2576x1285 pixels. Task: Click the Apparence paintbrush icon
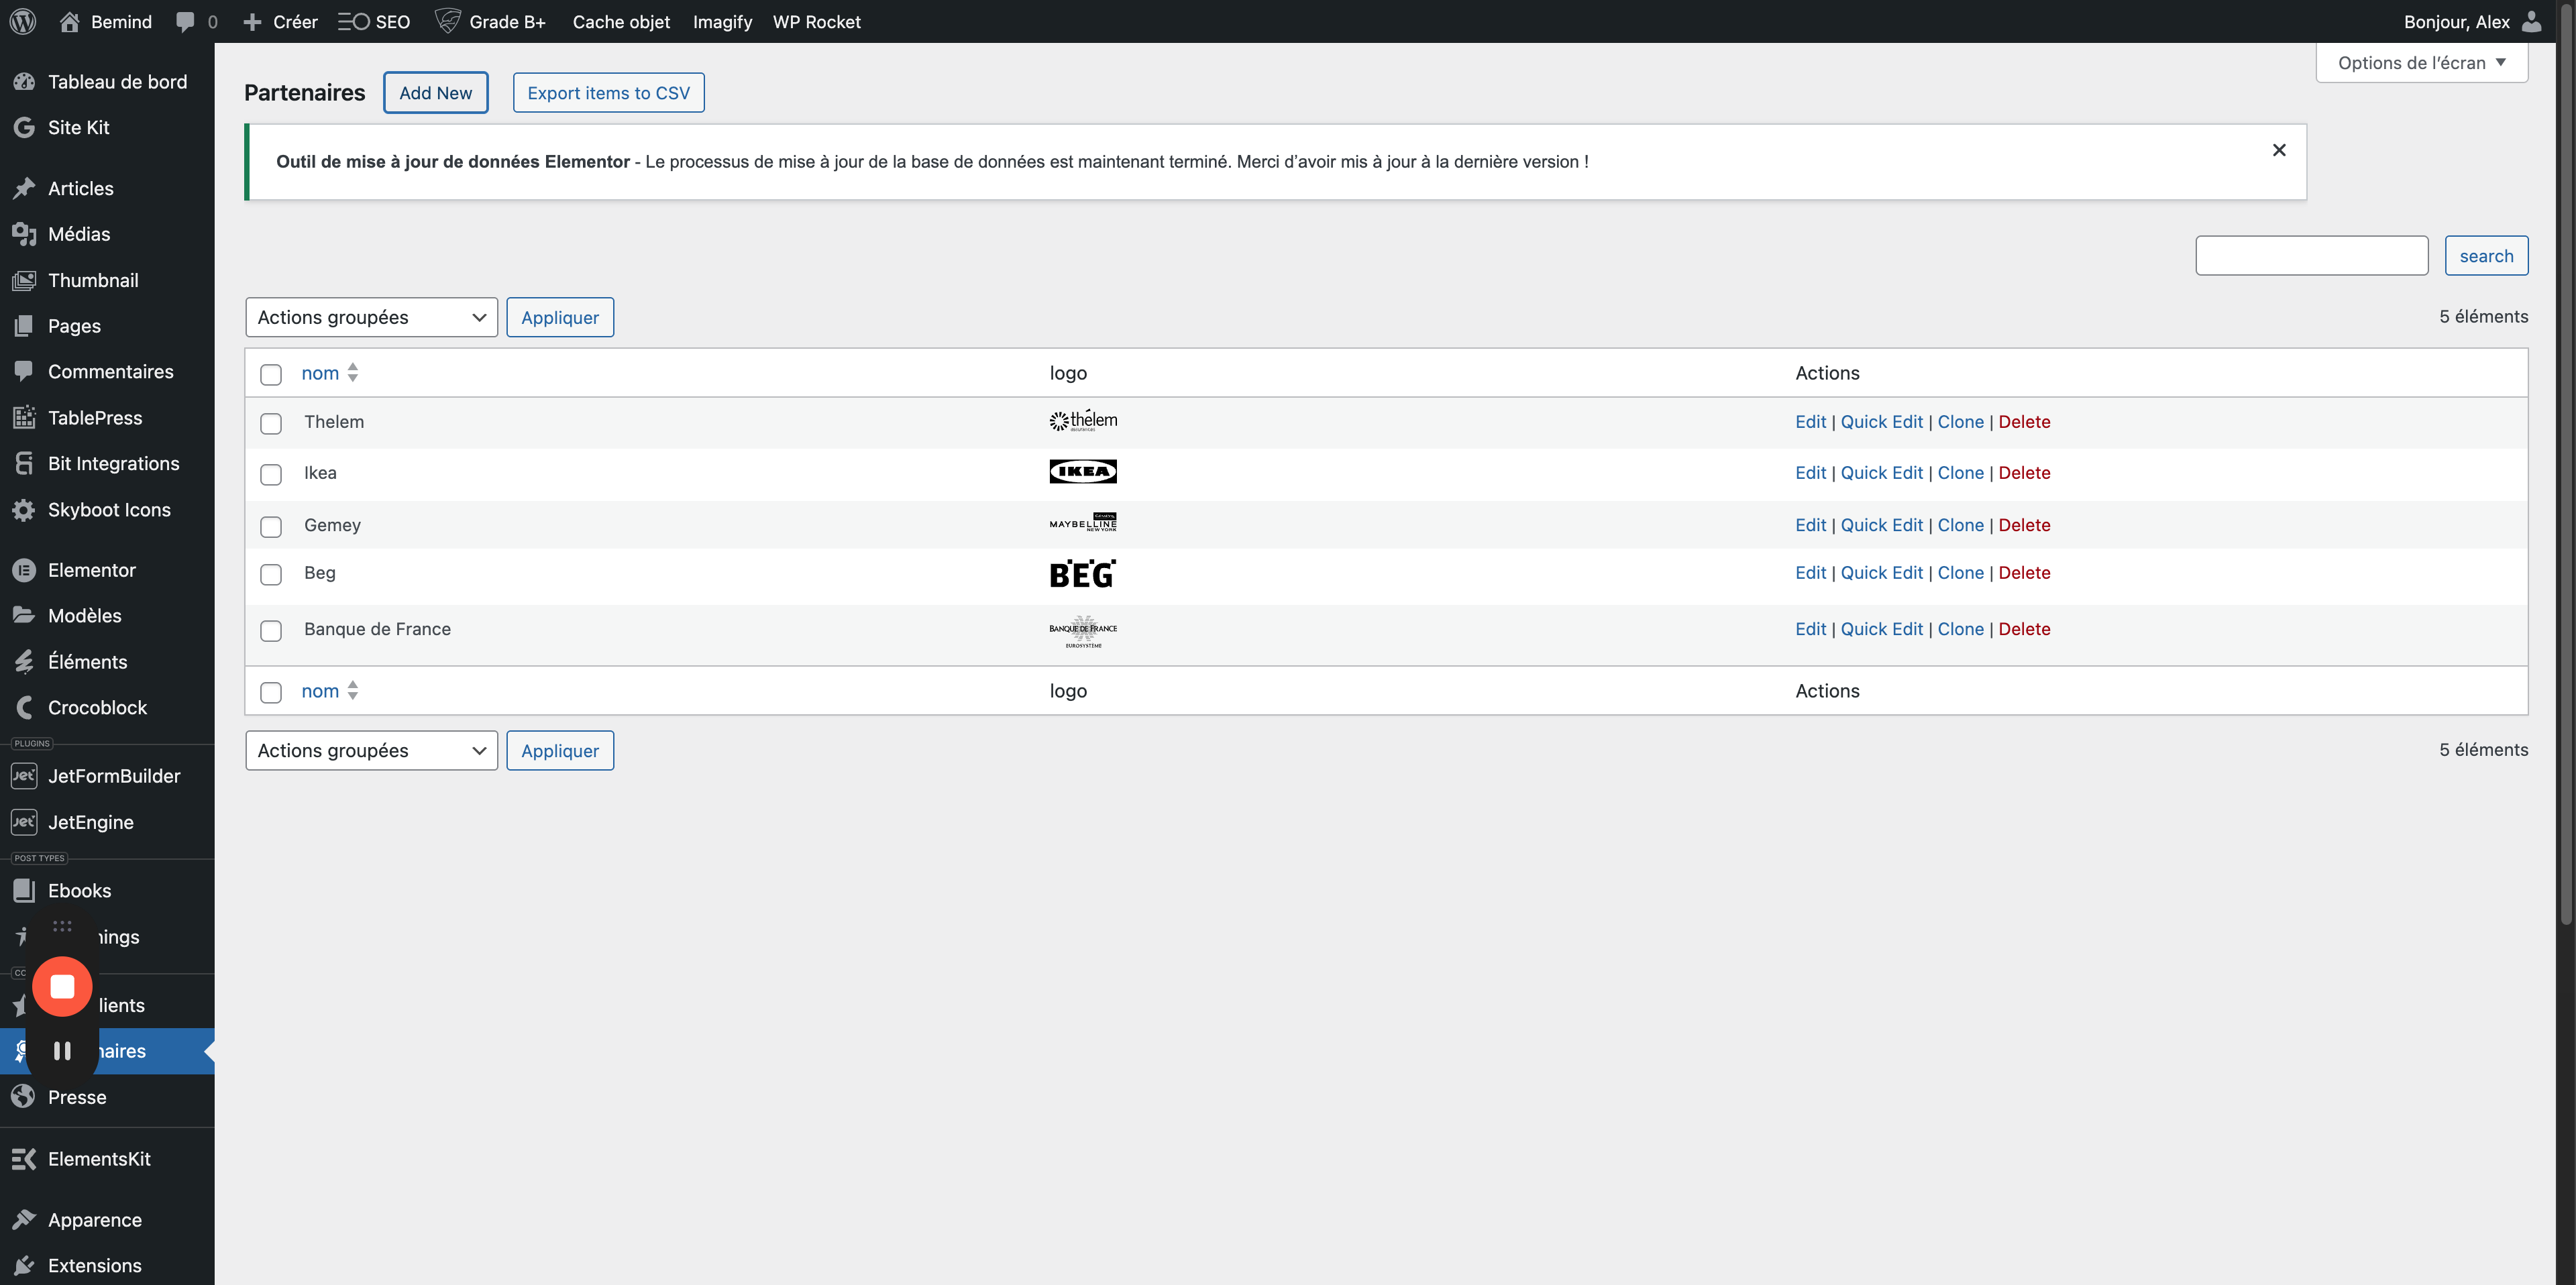[x=24, y=1220]
